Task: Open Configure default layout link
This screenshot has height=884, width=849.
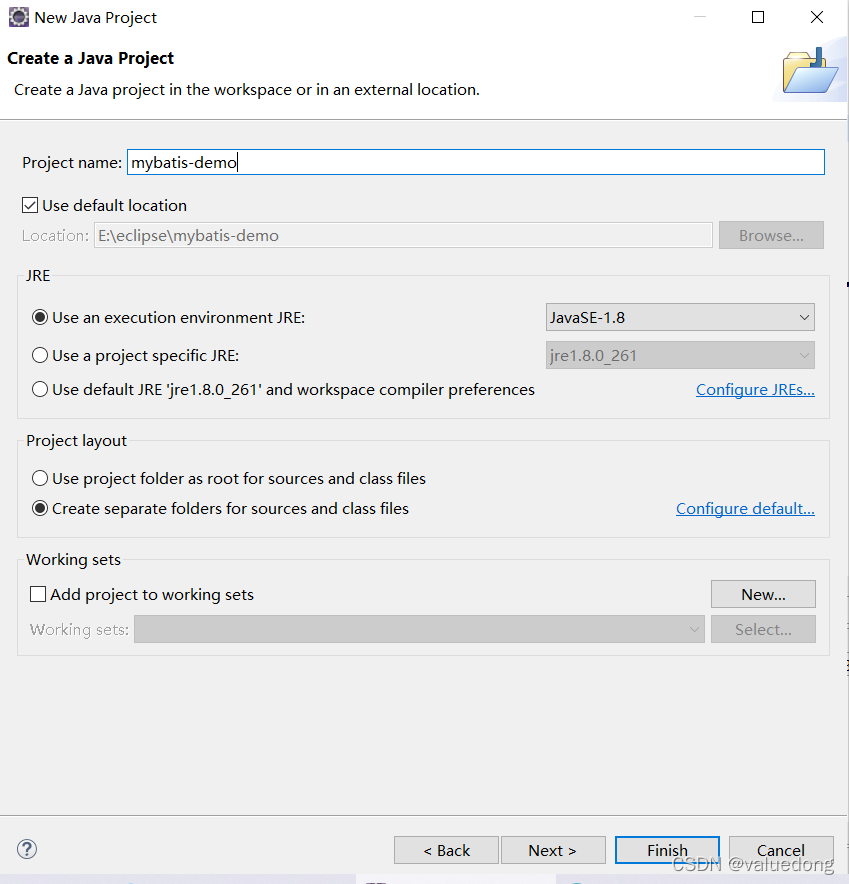Action: pos(745,508)
